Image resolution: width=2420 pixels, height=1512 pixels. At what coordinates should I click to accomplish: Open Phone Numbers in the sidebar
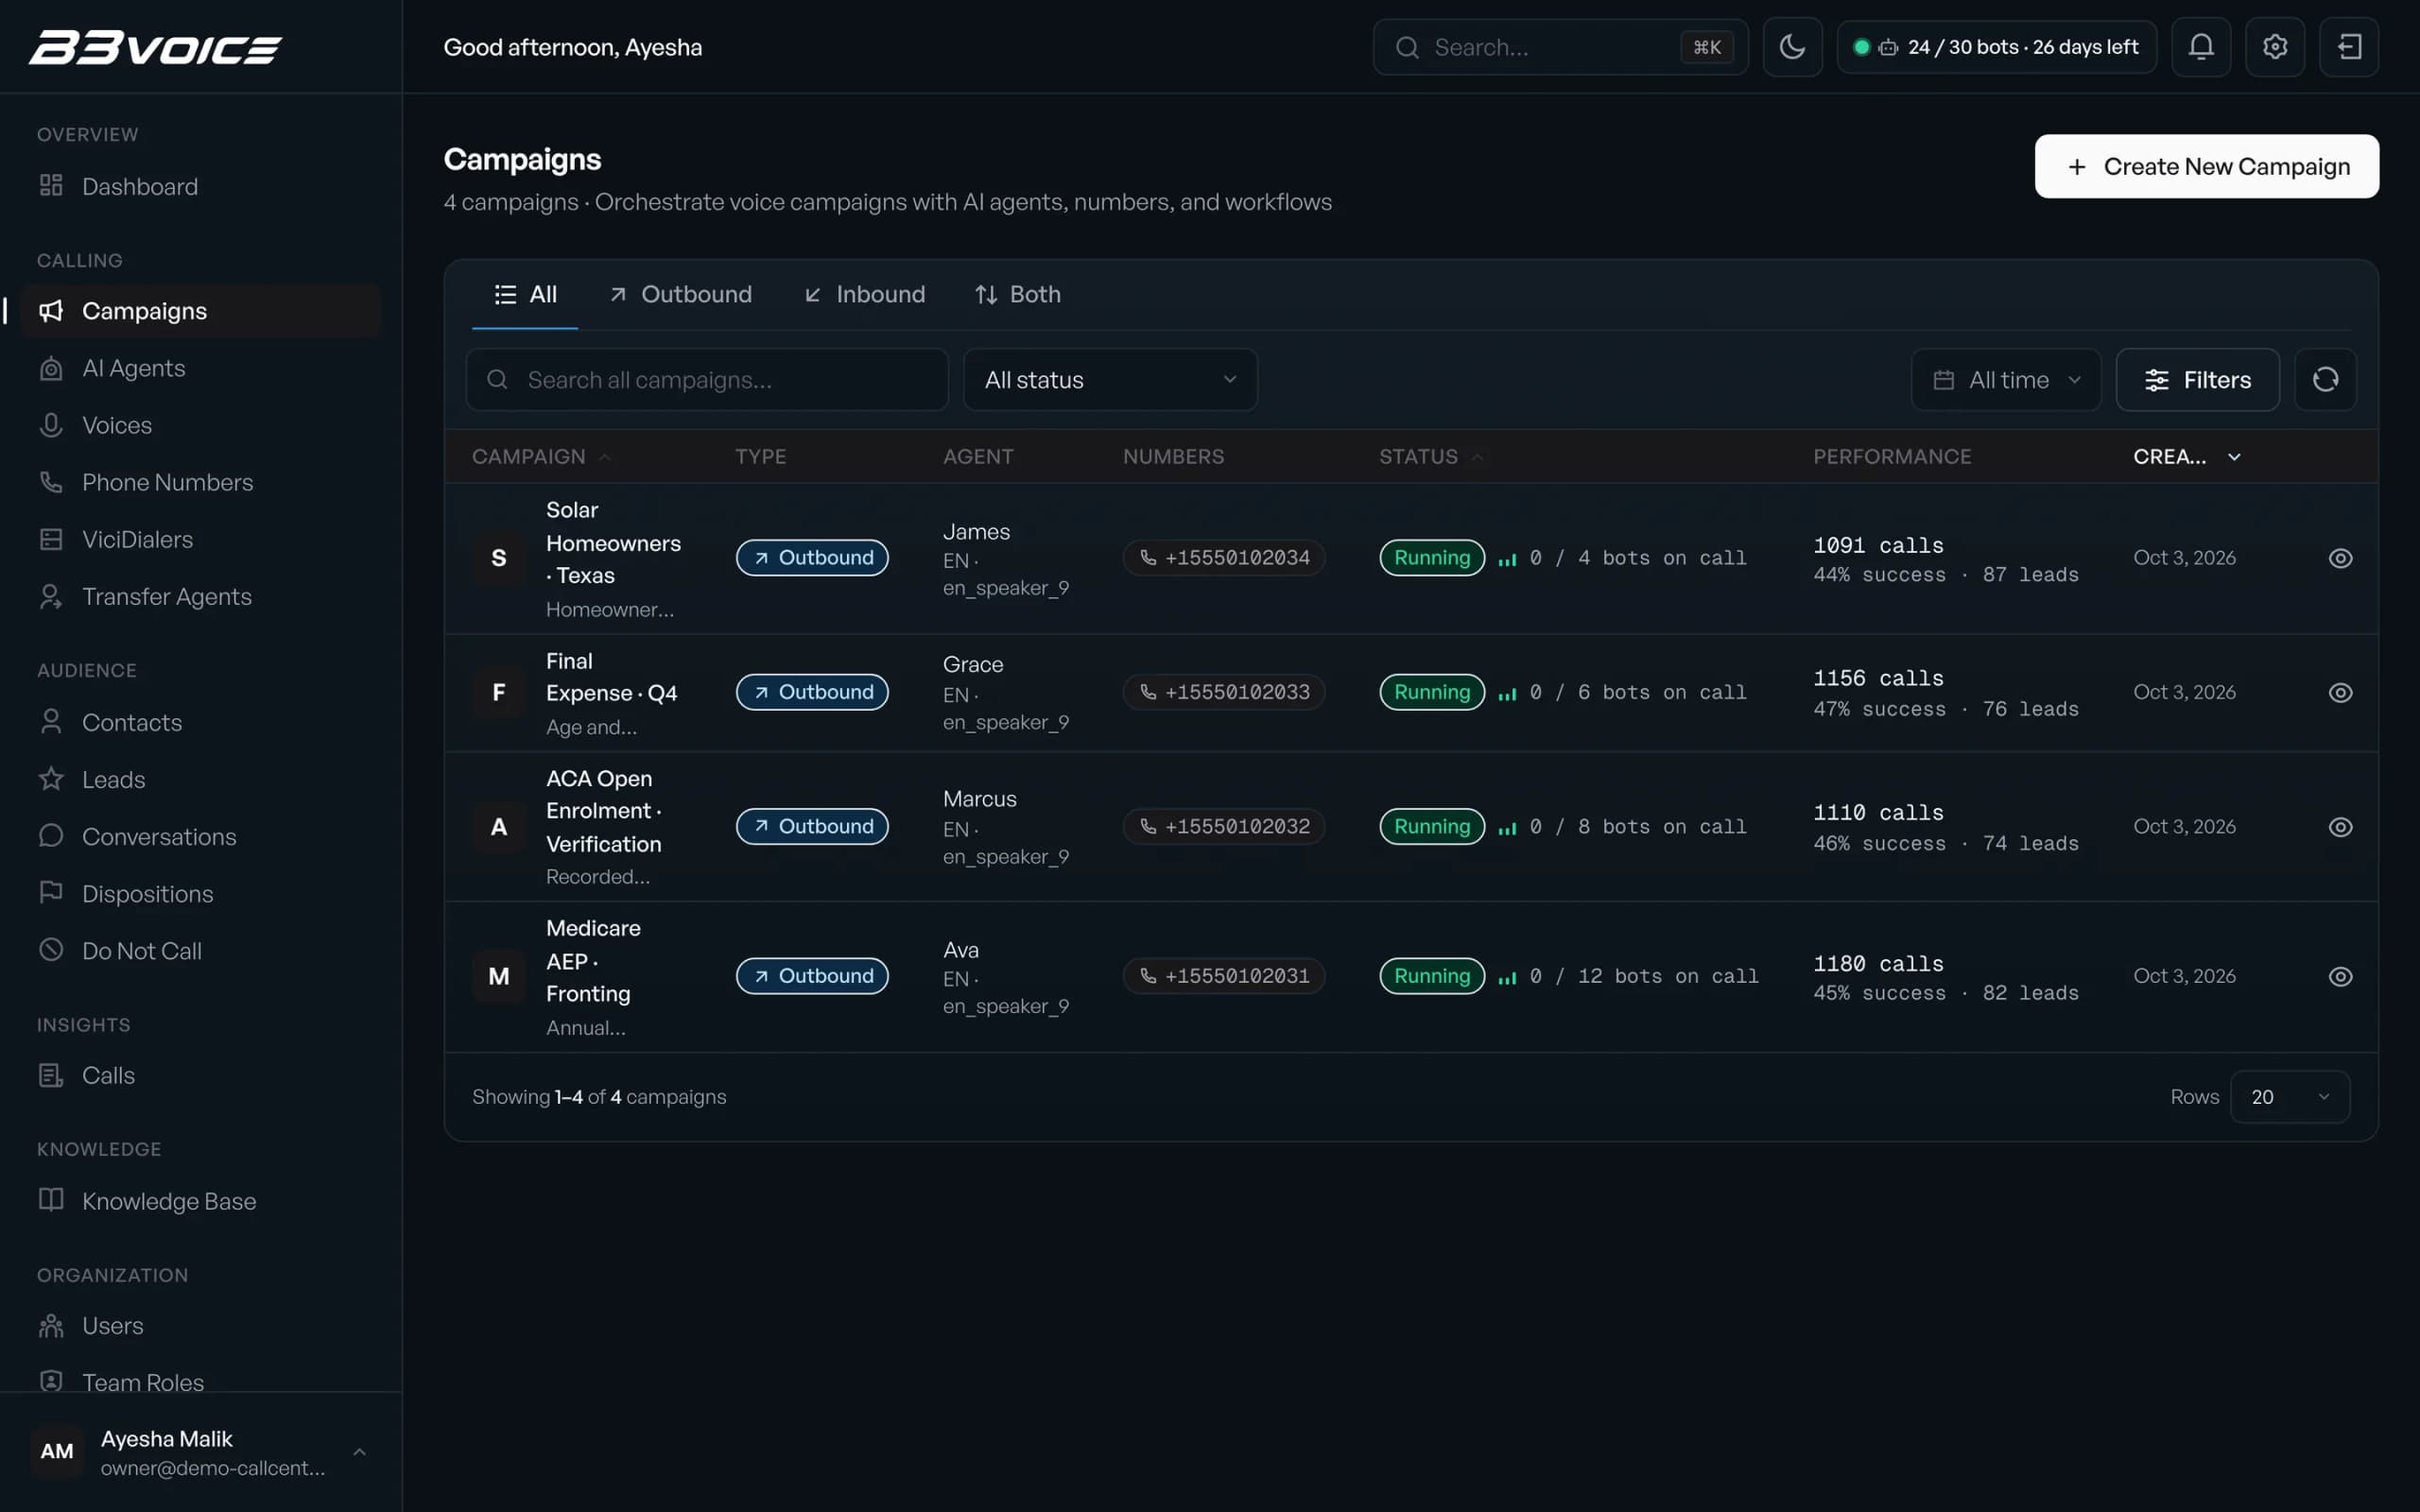pos(200,482)
